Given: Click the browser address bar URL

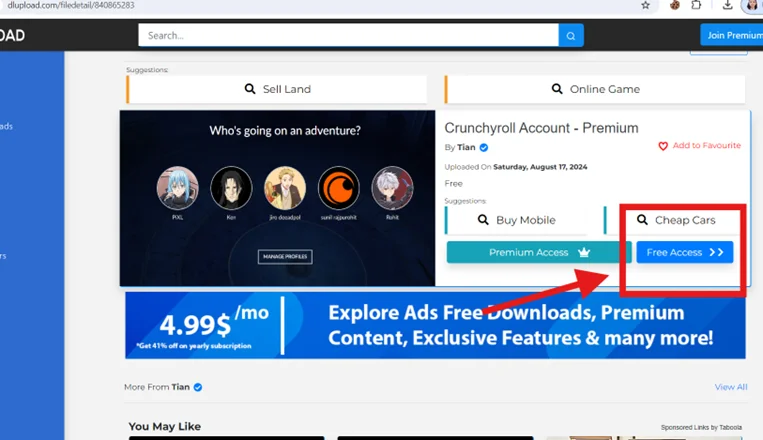Looking at the screenshot, I should 71,5.
